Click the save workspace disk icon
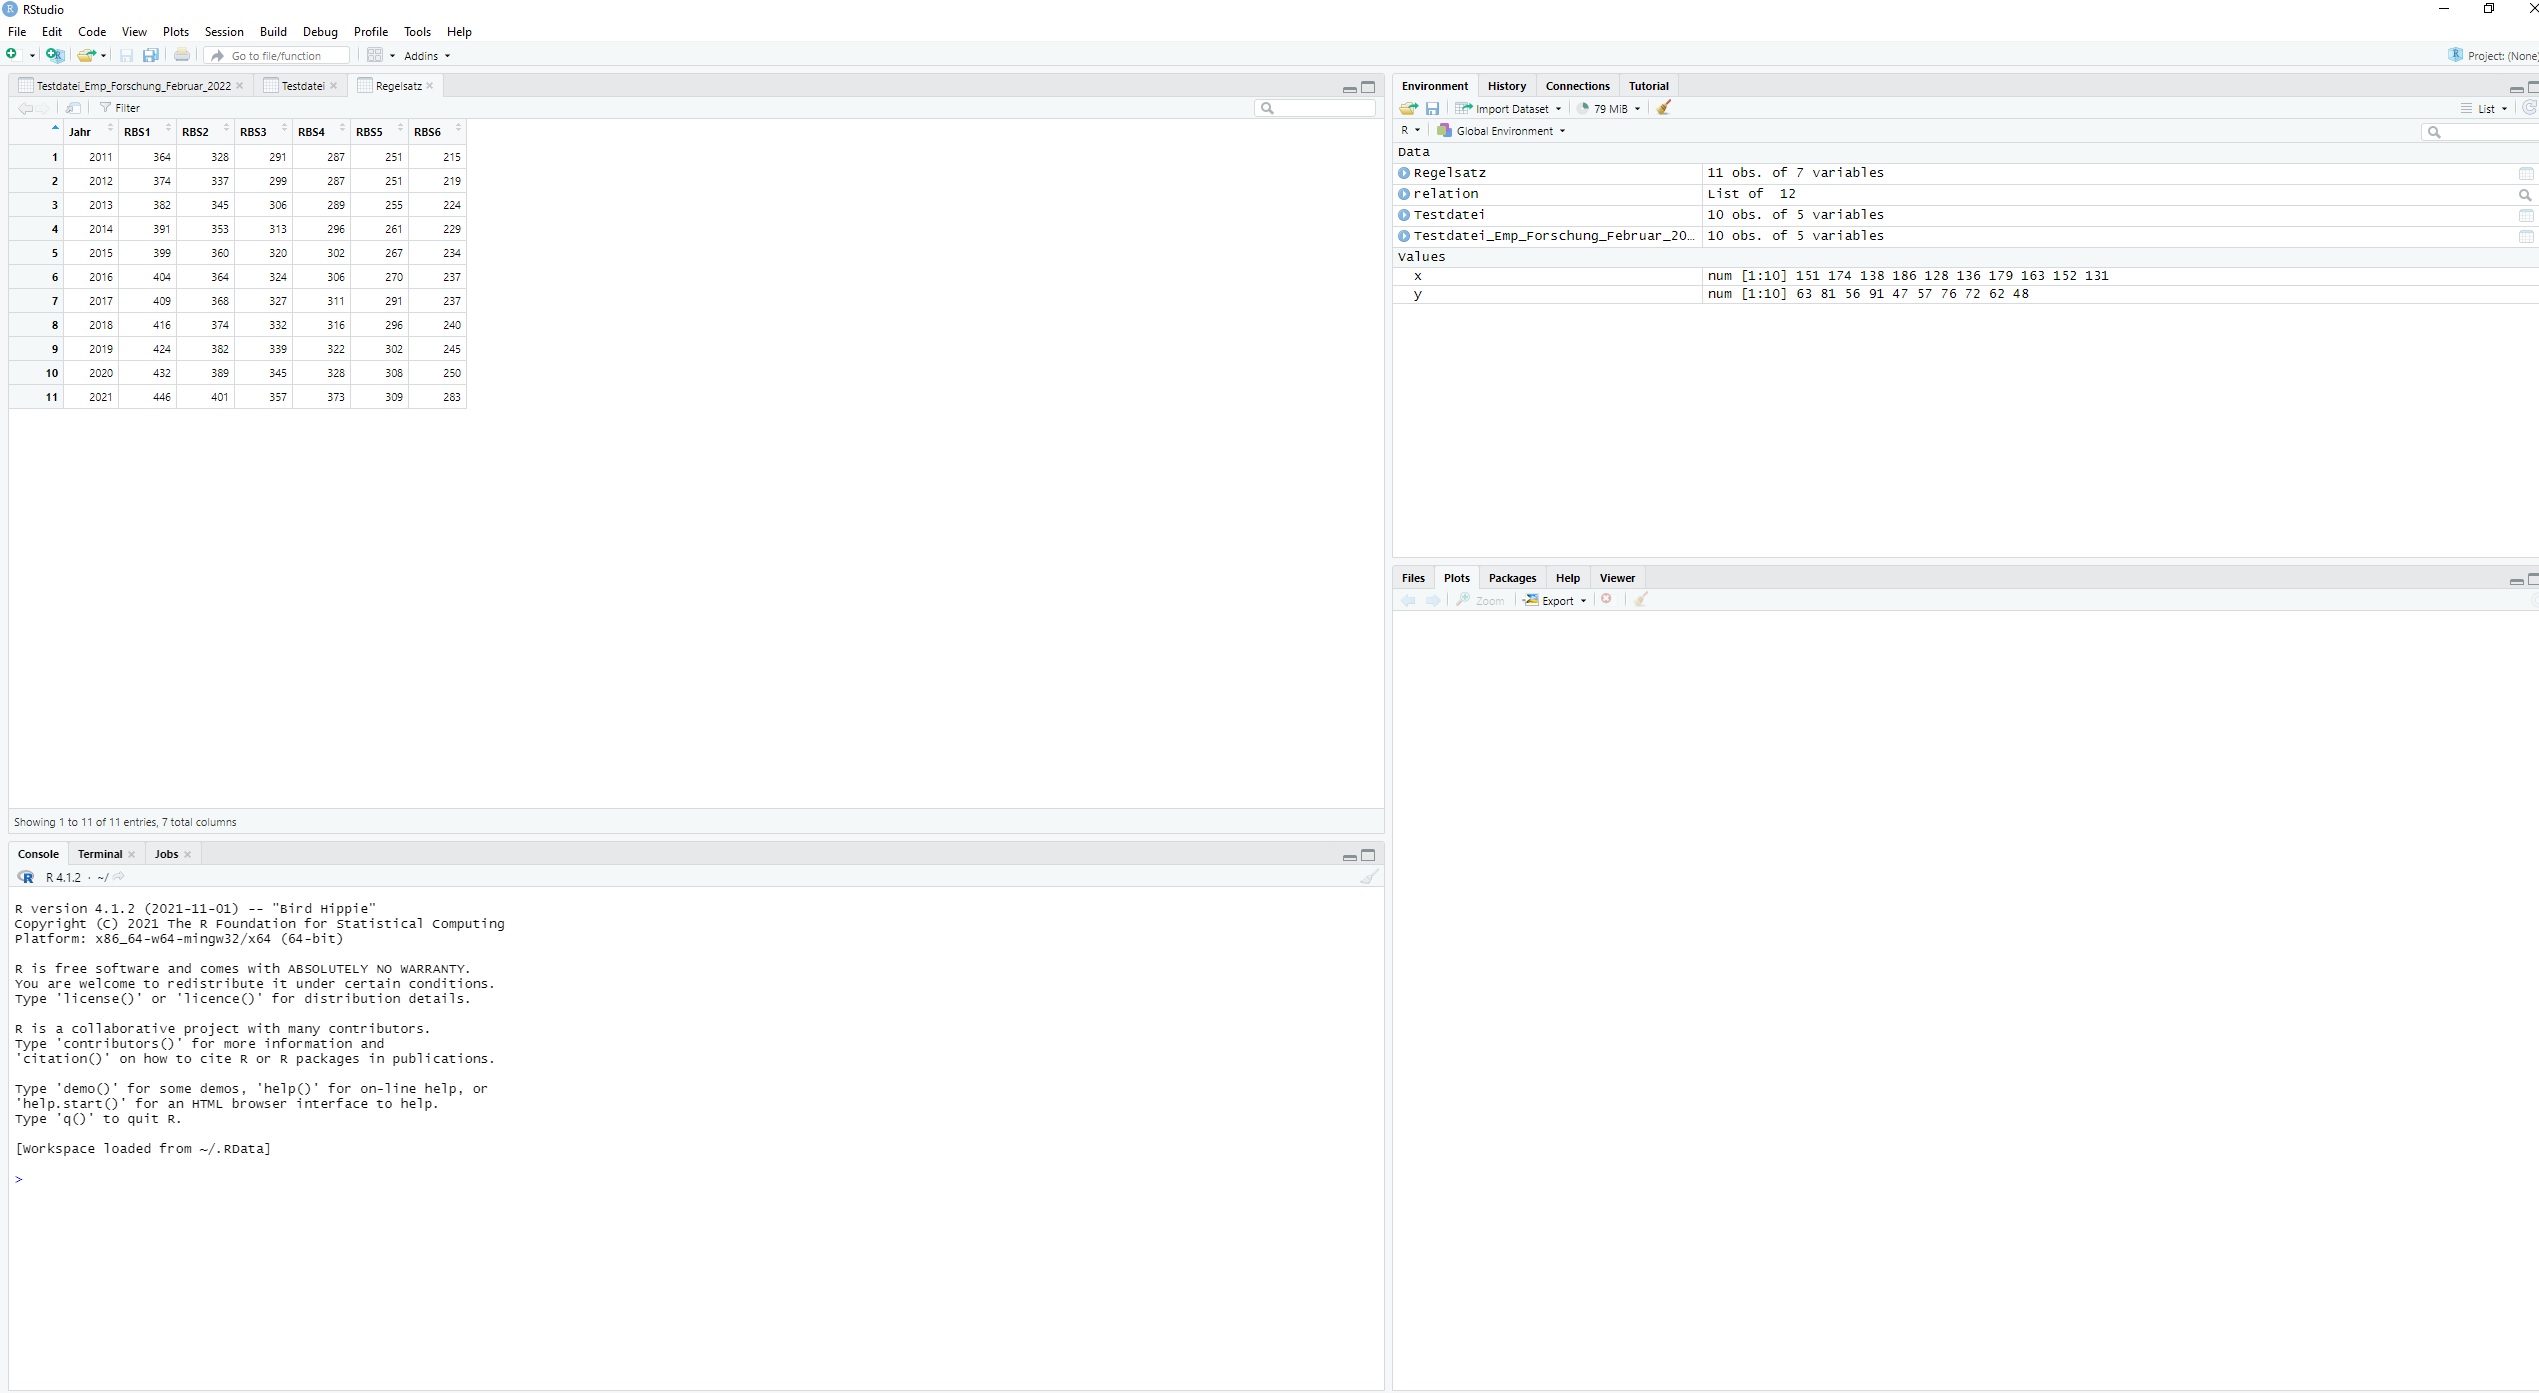The width and height of the screenshot is (2539, 1393). [1432, 108]
